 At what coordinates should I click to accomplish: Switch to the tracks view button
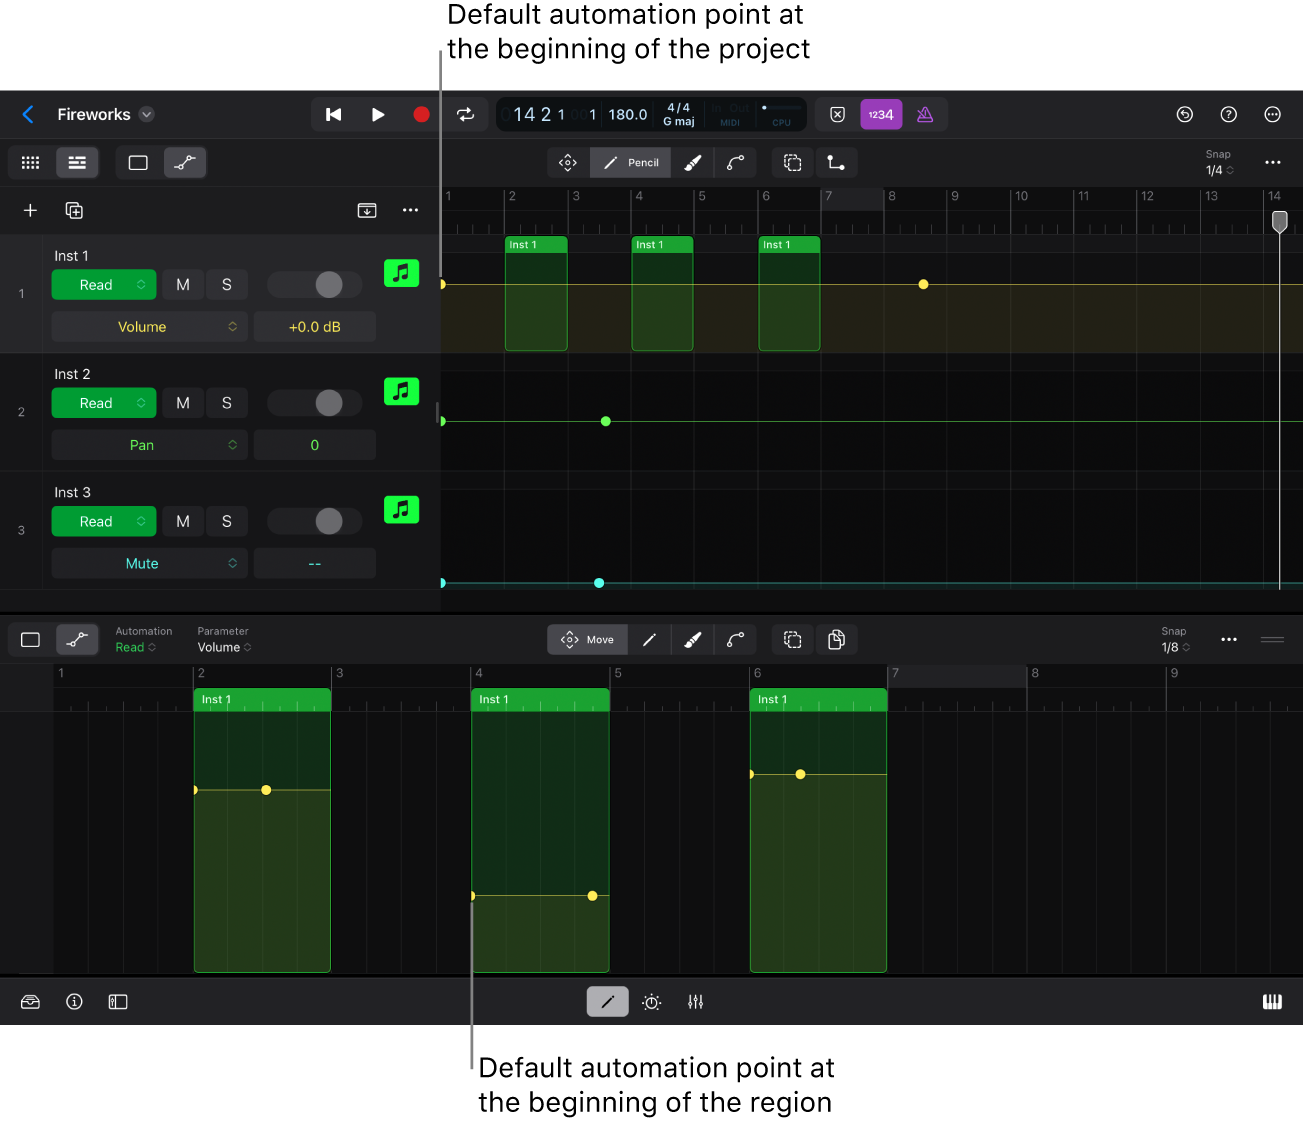[77, 163]
